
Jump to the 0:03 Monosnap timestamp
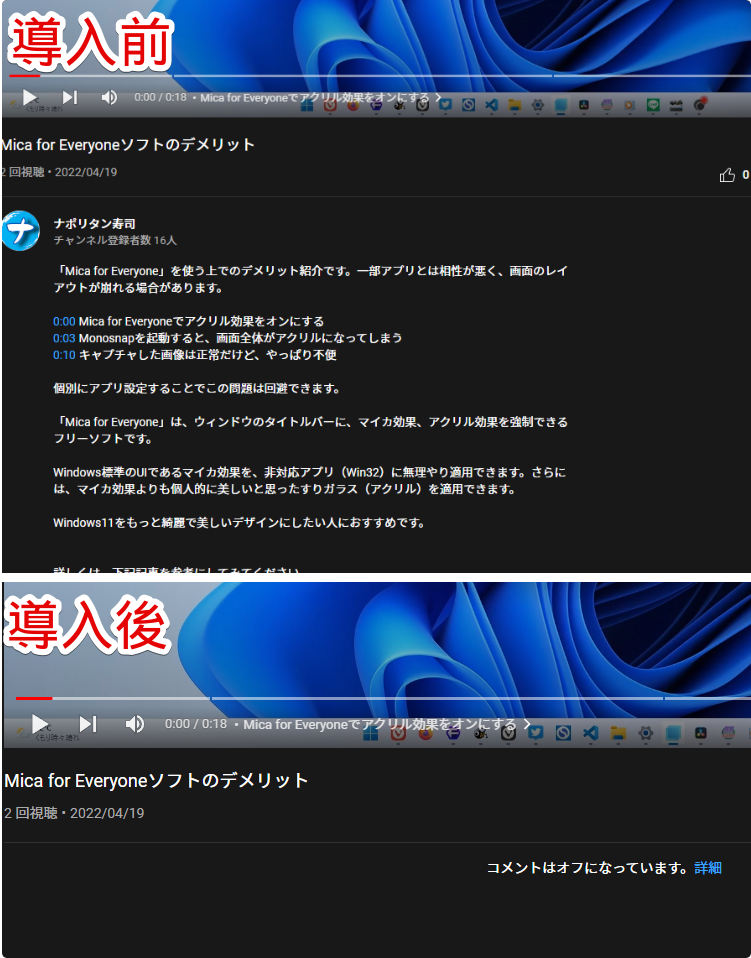[x=64, y=338]
